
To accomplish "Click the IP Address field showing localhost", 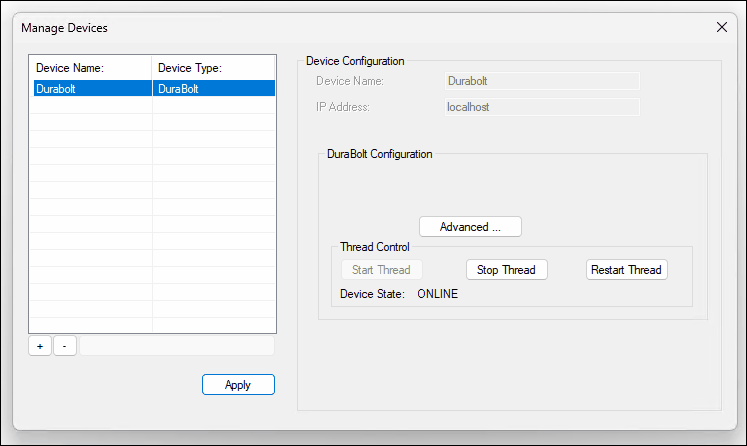I will 542,107.
